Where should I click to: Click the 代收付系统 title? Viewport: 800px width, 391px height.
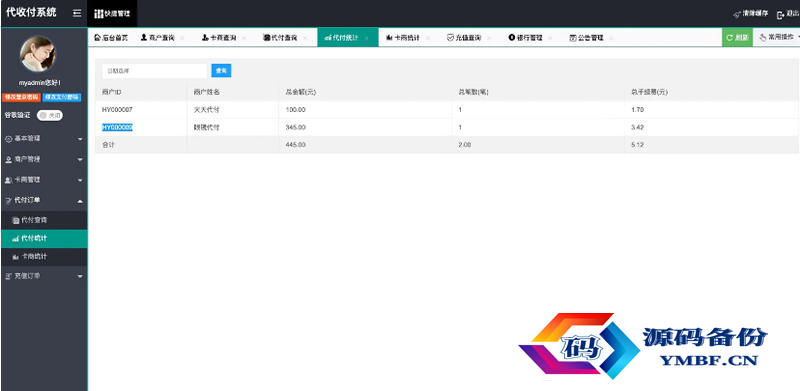(x=31, y=13)
